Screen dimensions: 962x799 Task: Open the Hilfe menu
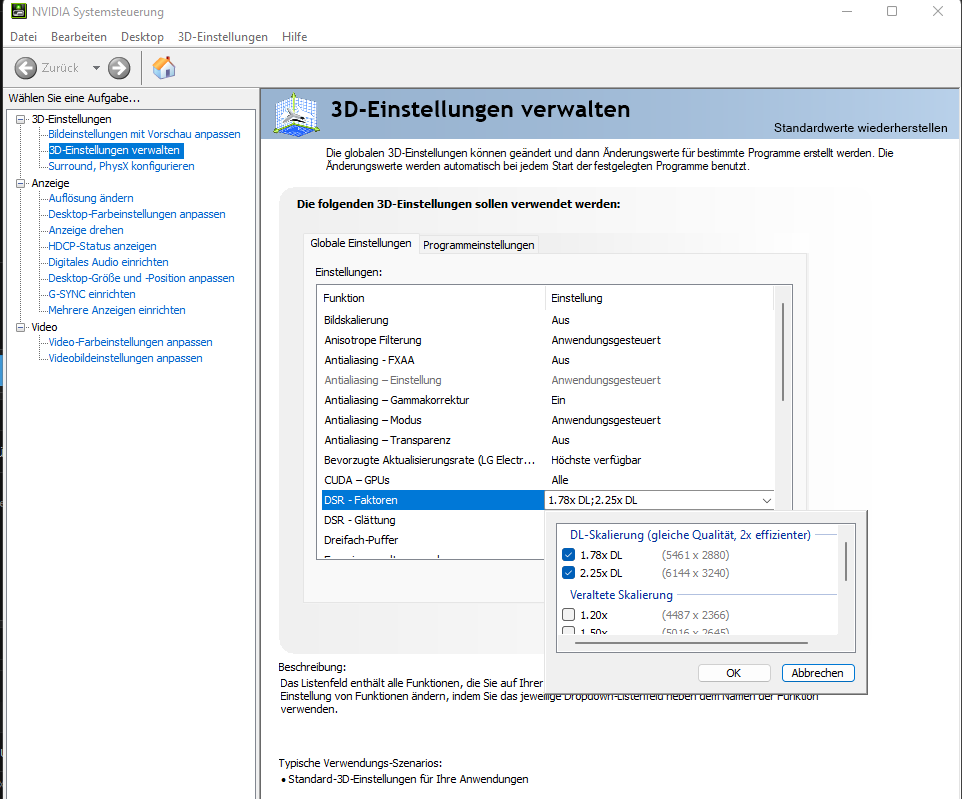click(x=294, y=37)
